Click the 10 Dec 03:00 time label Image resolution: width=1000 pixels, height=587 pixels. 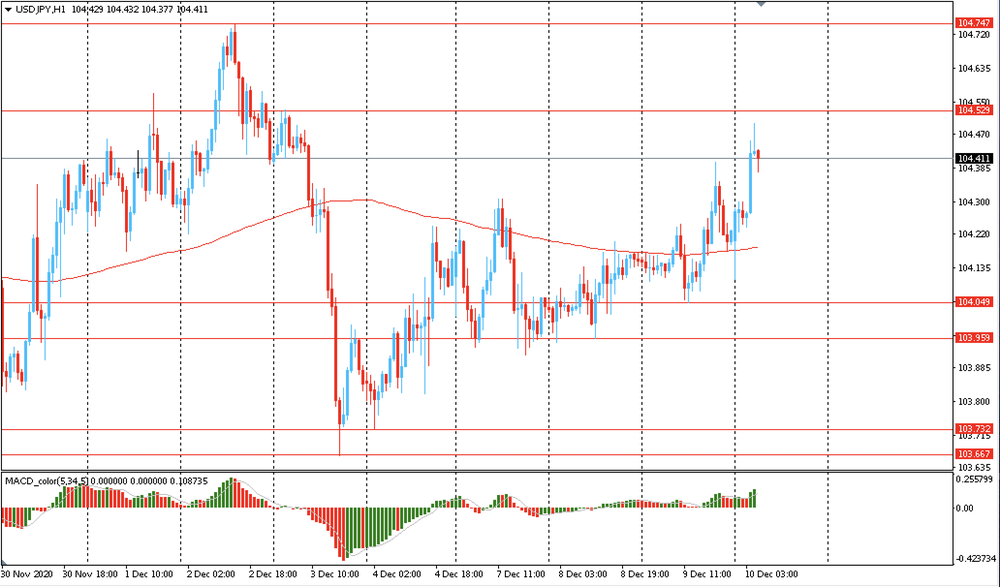[x=772, y=574]
